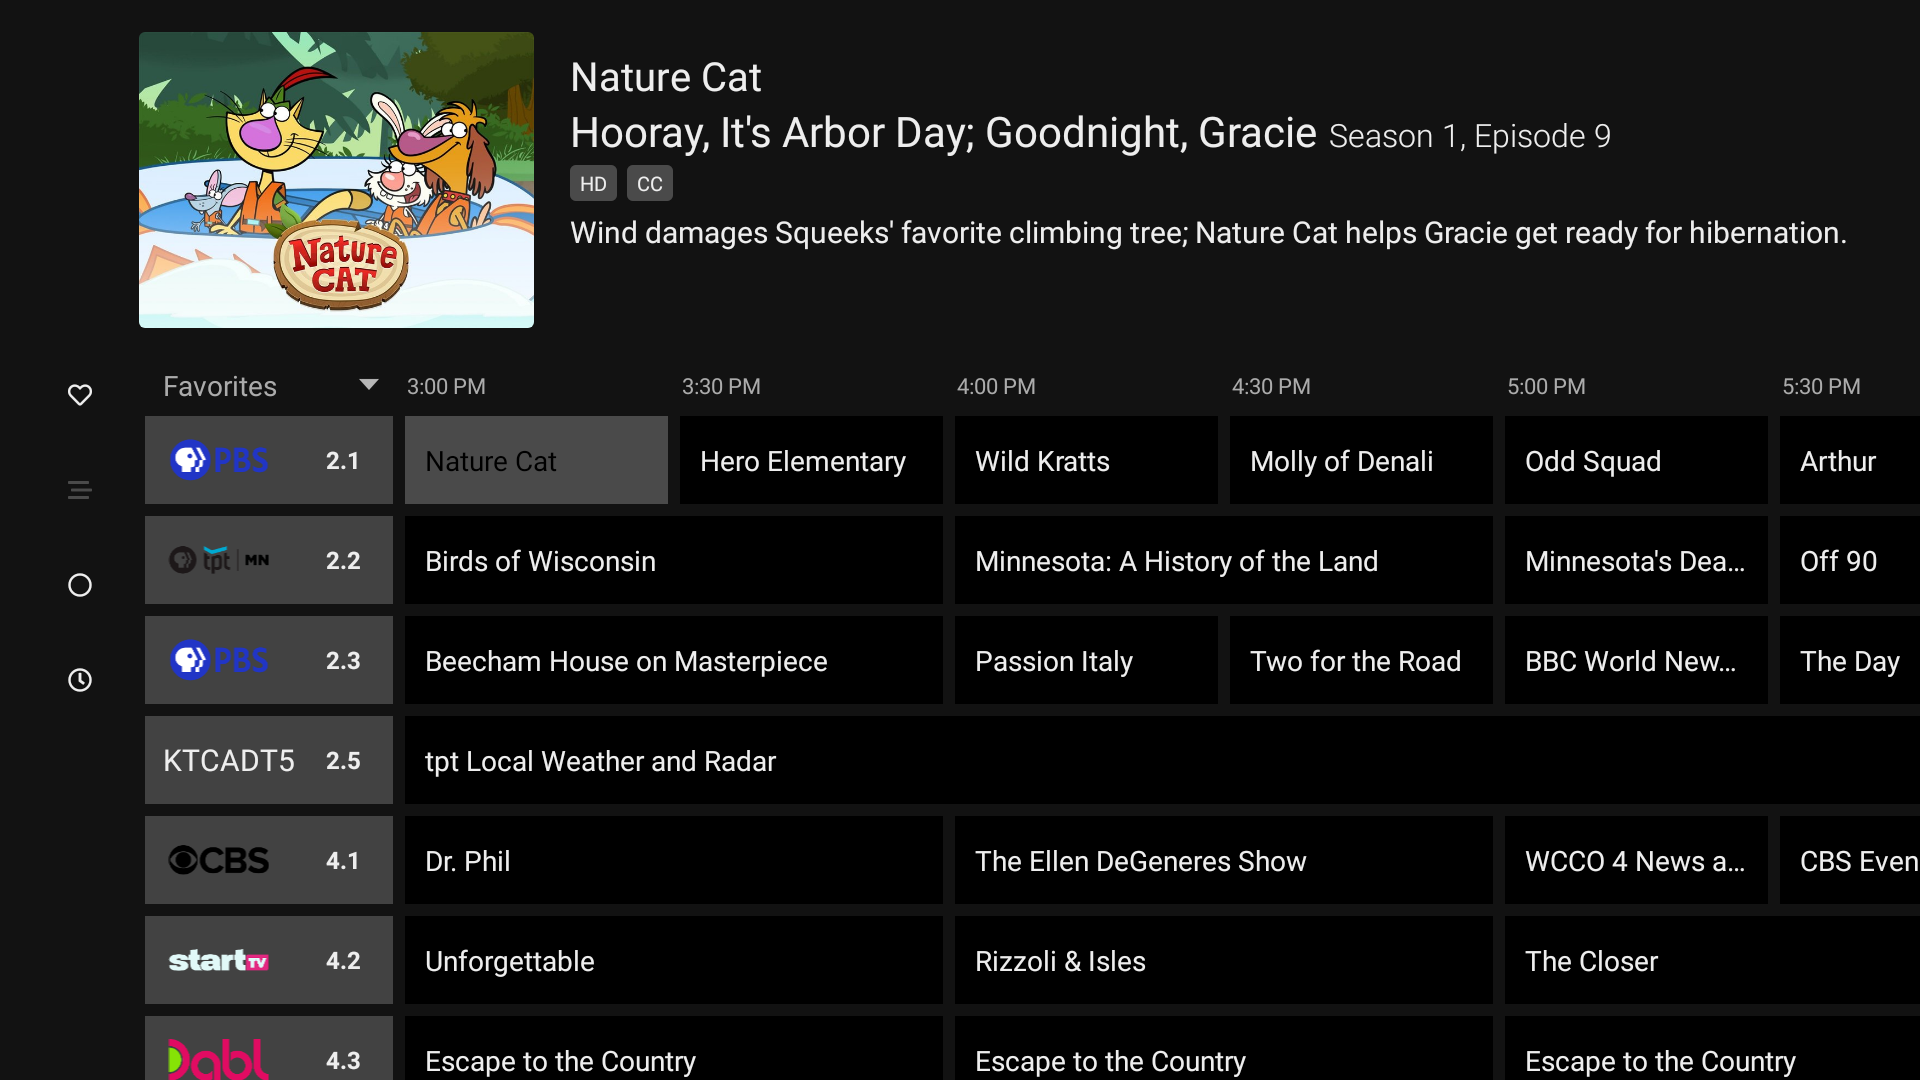This screenshot has width=1920, height=1080.
Task: Click the CC closed captions badge
Action: pyautogui.click(x=650, y=184)
